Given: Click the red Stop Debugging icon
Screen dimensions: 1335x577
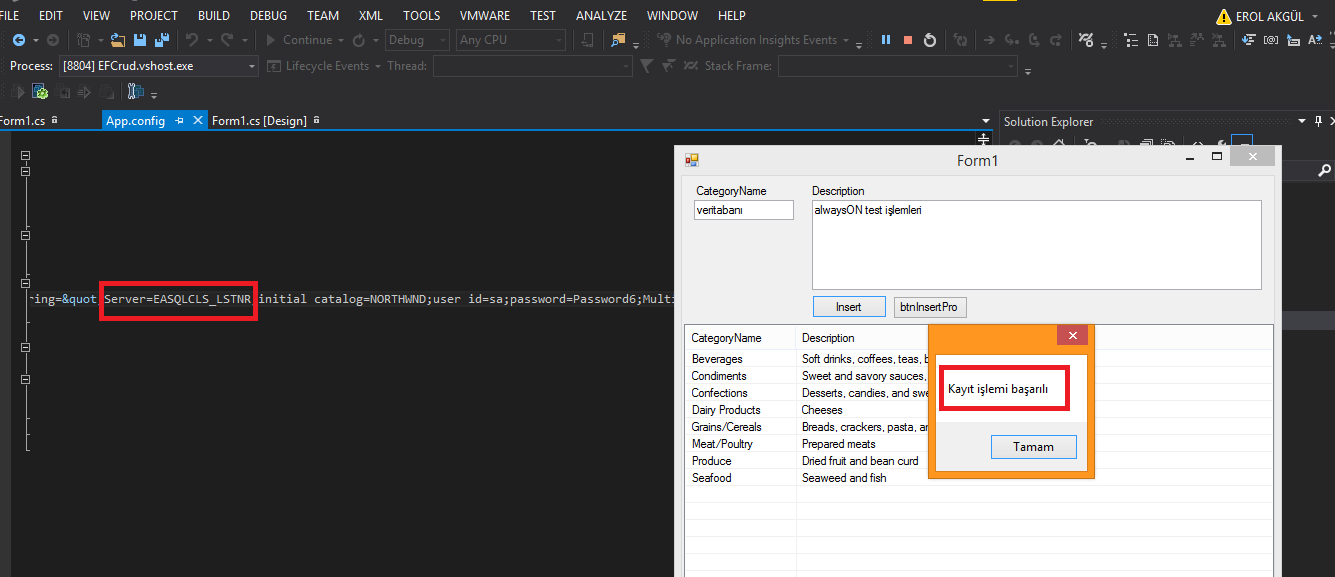Looking at the screenshot, I should click(x=908, y=40).
